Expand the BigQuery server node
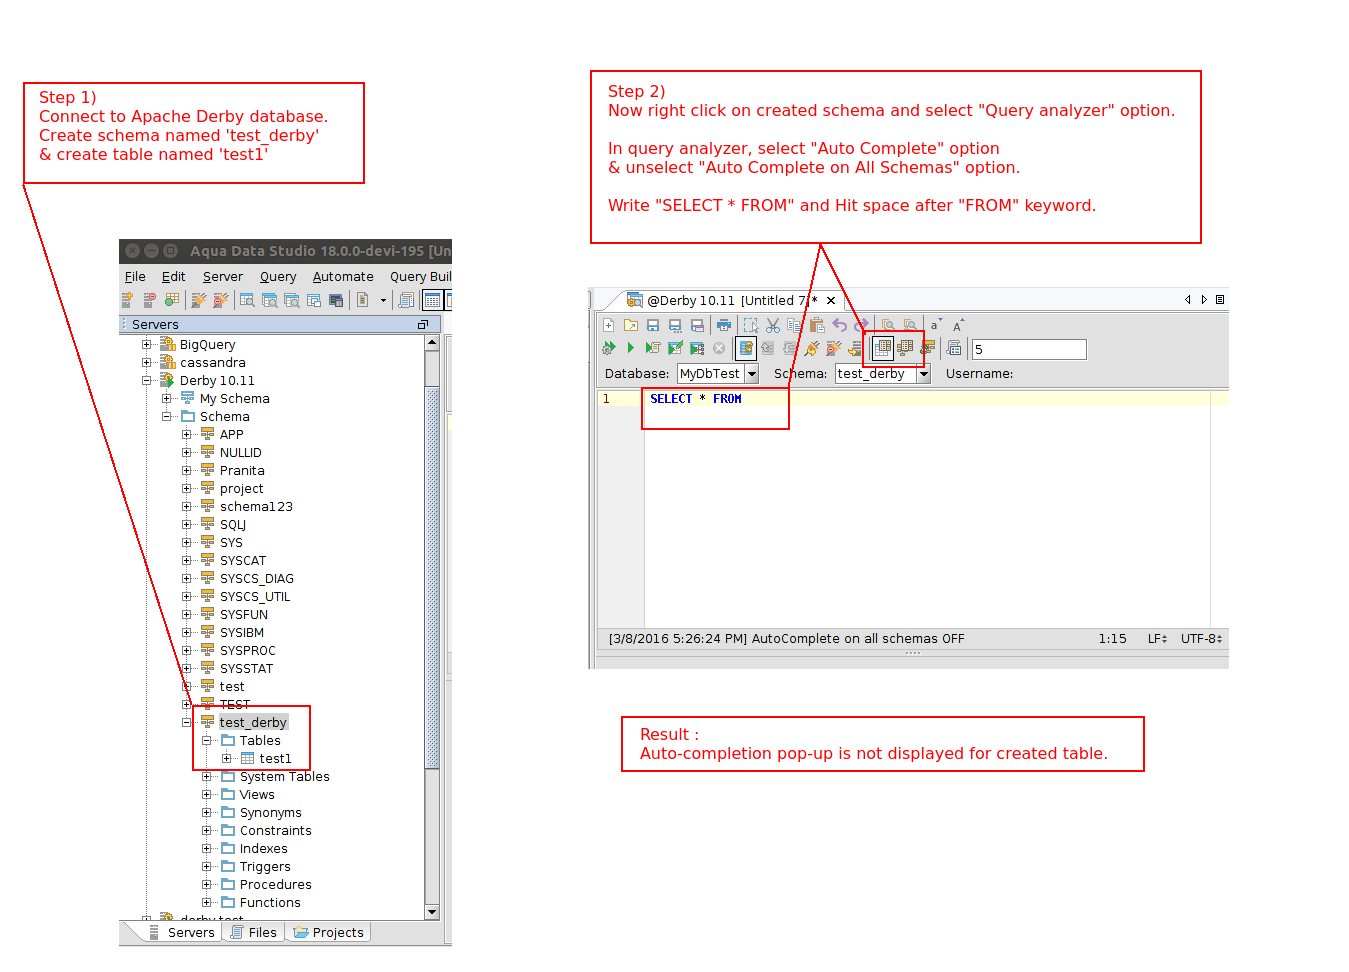This screenshot has width=1349, height=972. [x=147, y=344]
